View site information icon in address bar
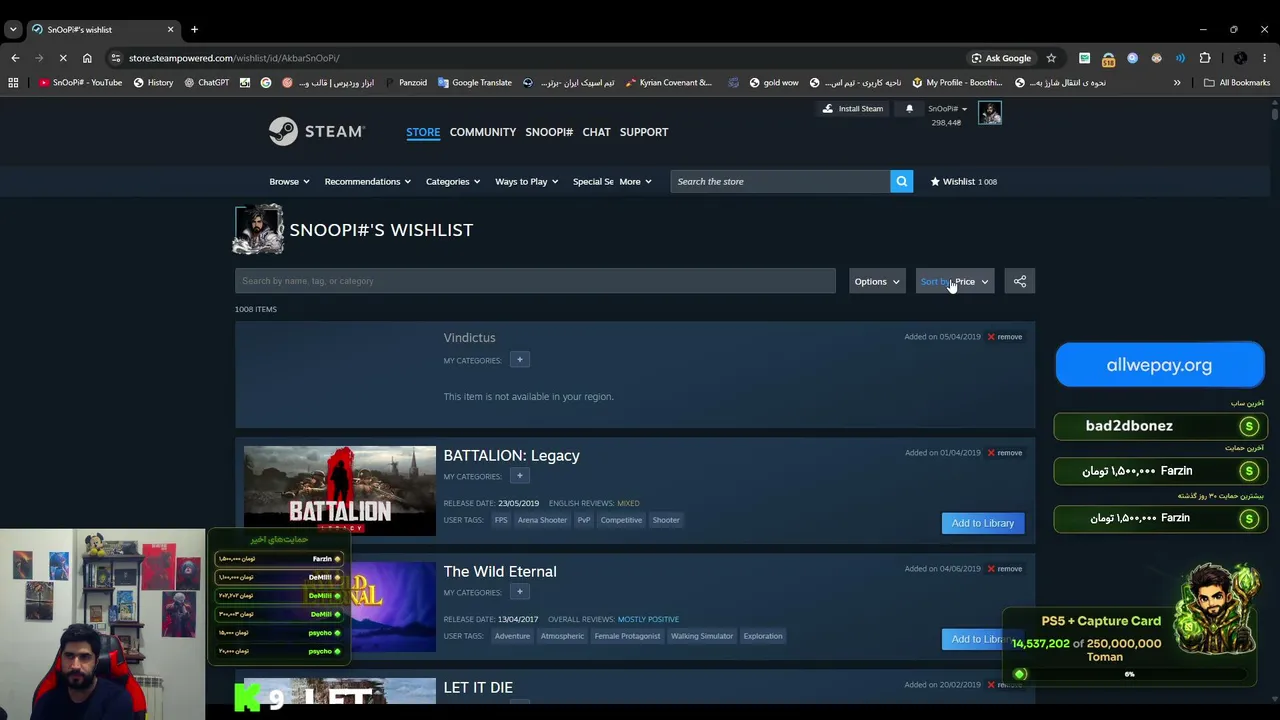This screenshot has height=720, width=1280. point(116,58)
